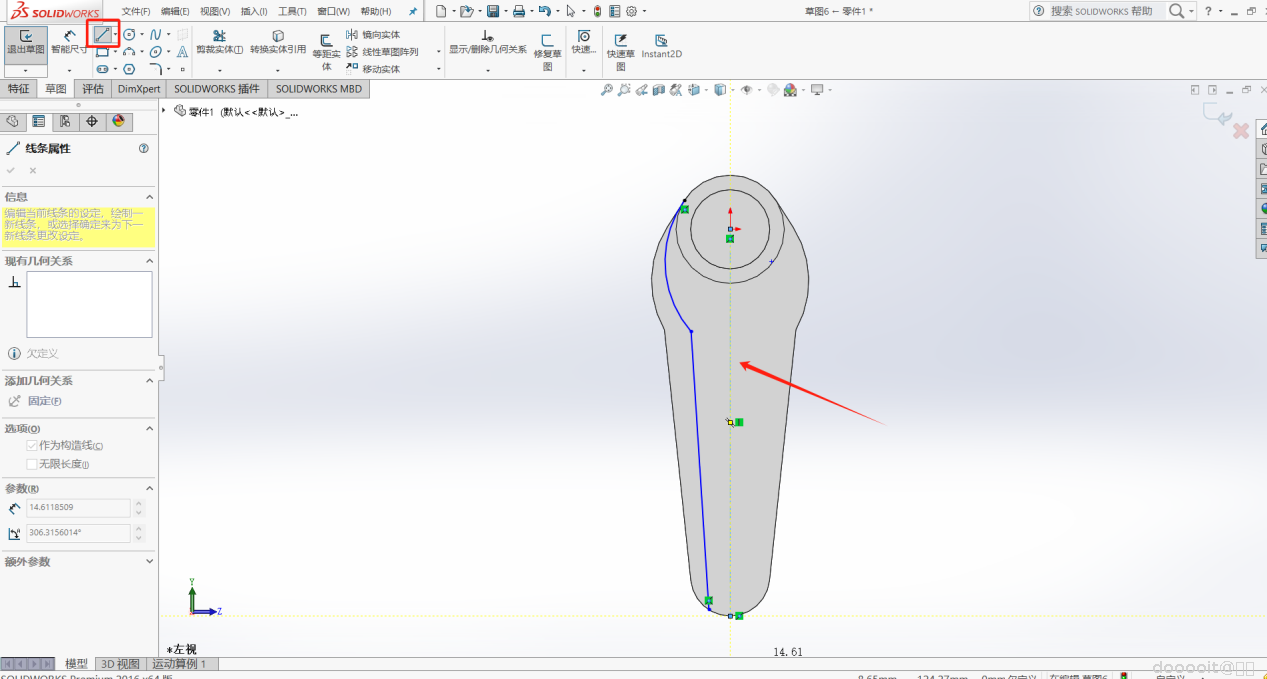Click Convert Entities (转换实体引用) icon

(x=278, y=42)
